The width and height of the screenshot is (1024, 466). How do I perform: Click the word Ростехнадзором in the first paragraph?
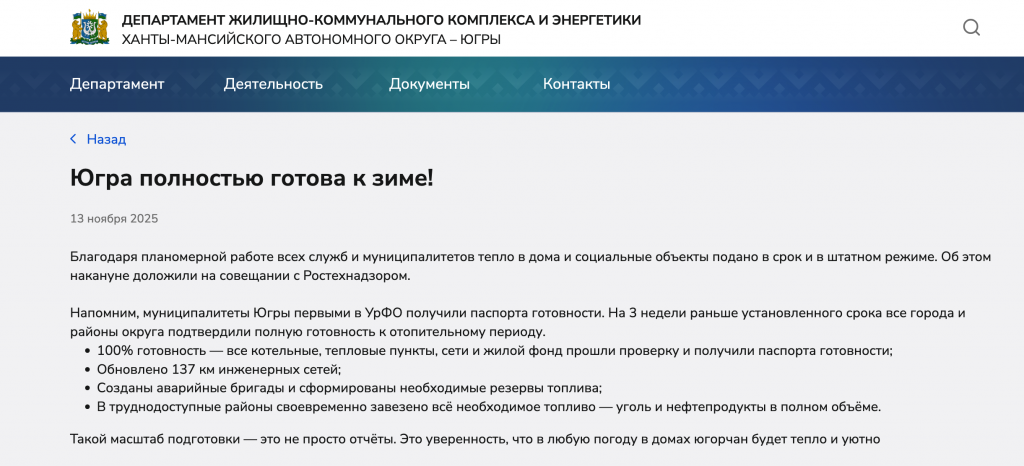pyautogui.click(x=362, y=276)
